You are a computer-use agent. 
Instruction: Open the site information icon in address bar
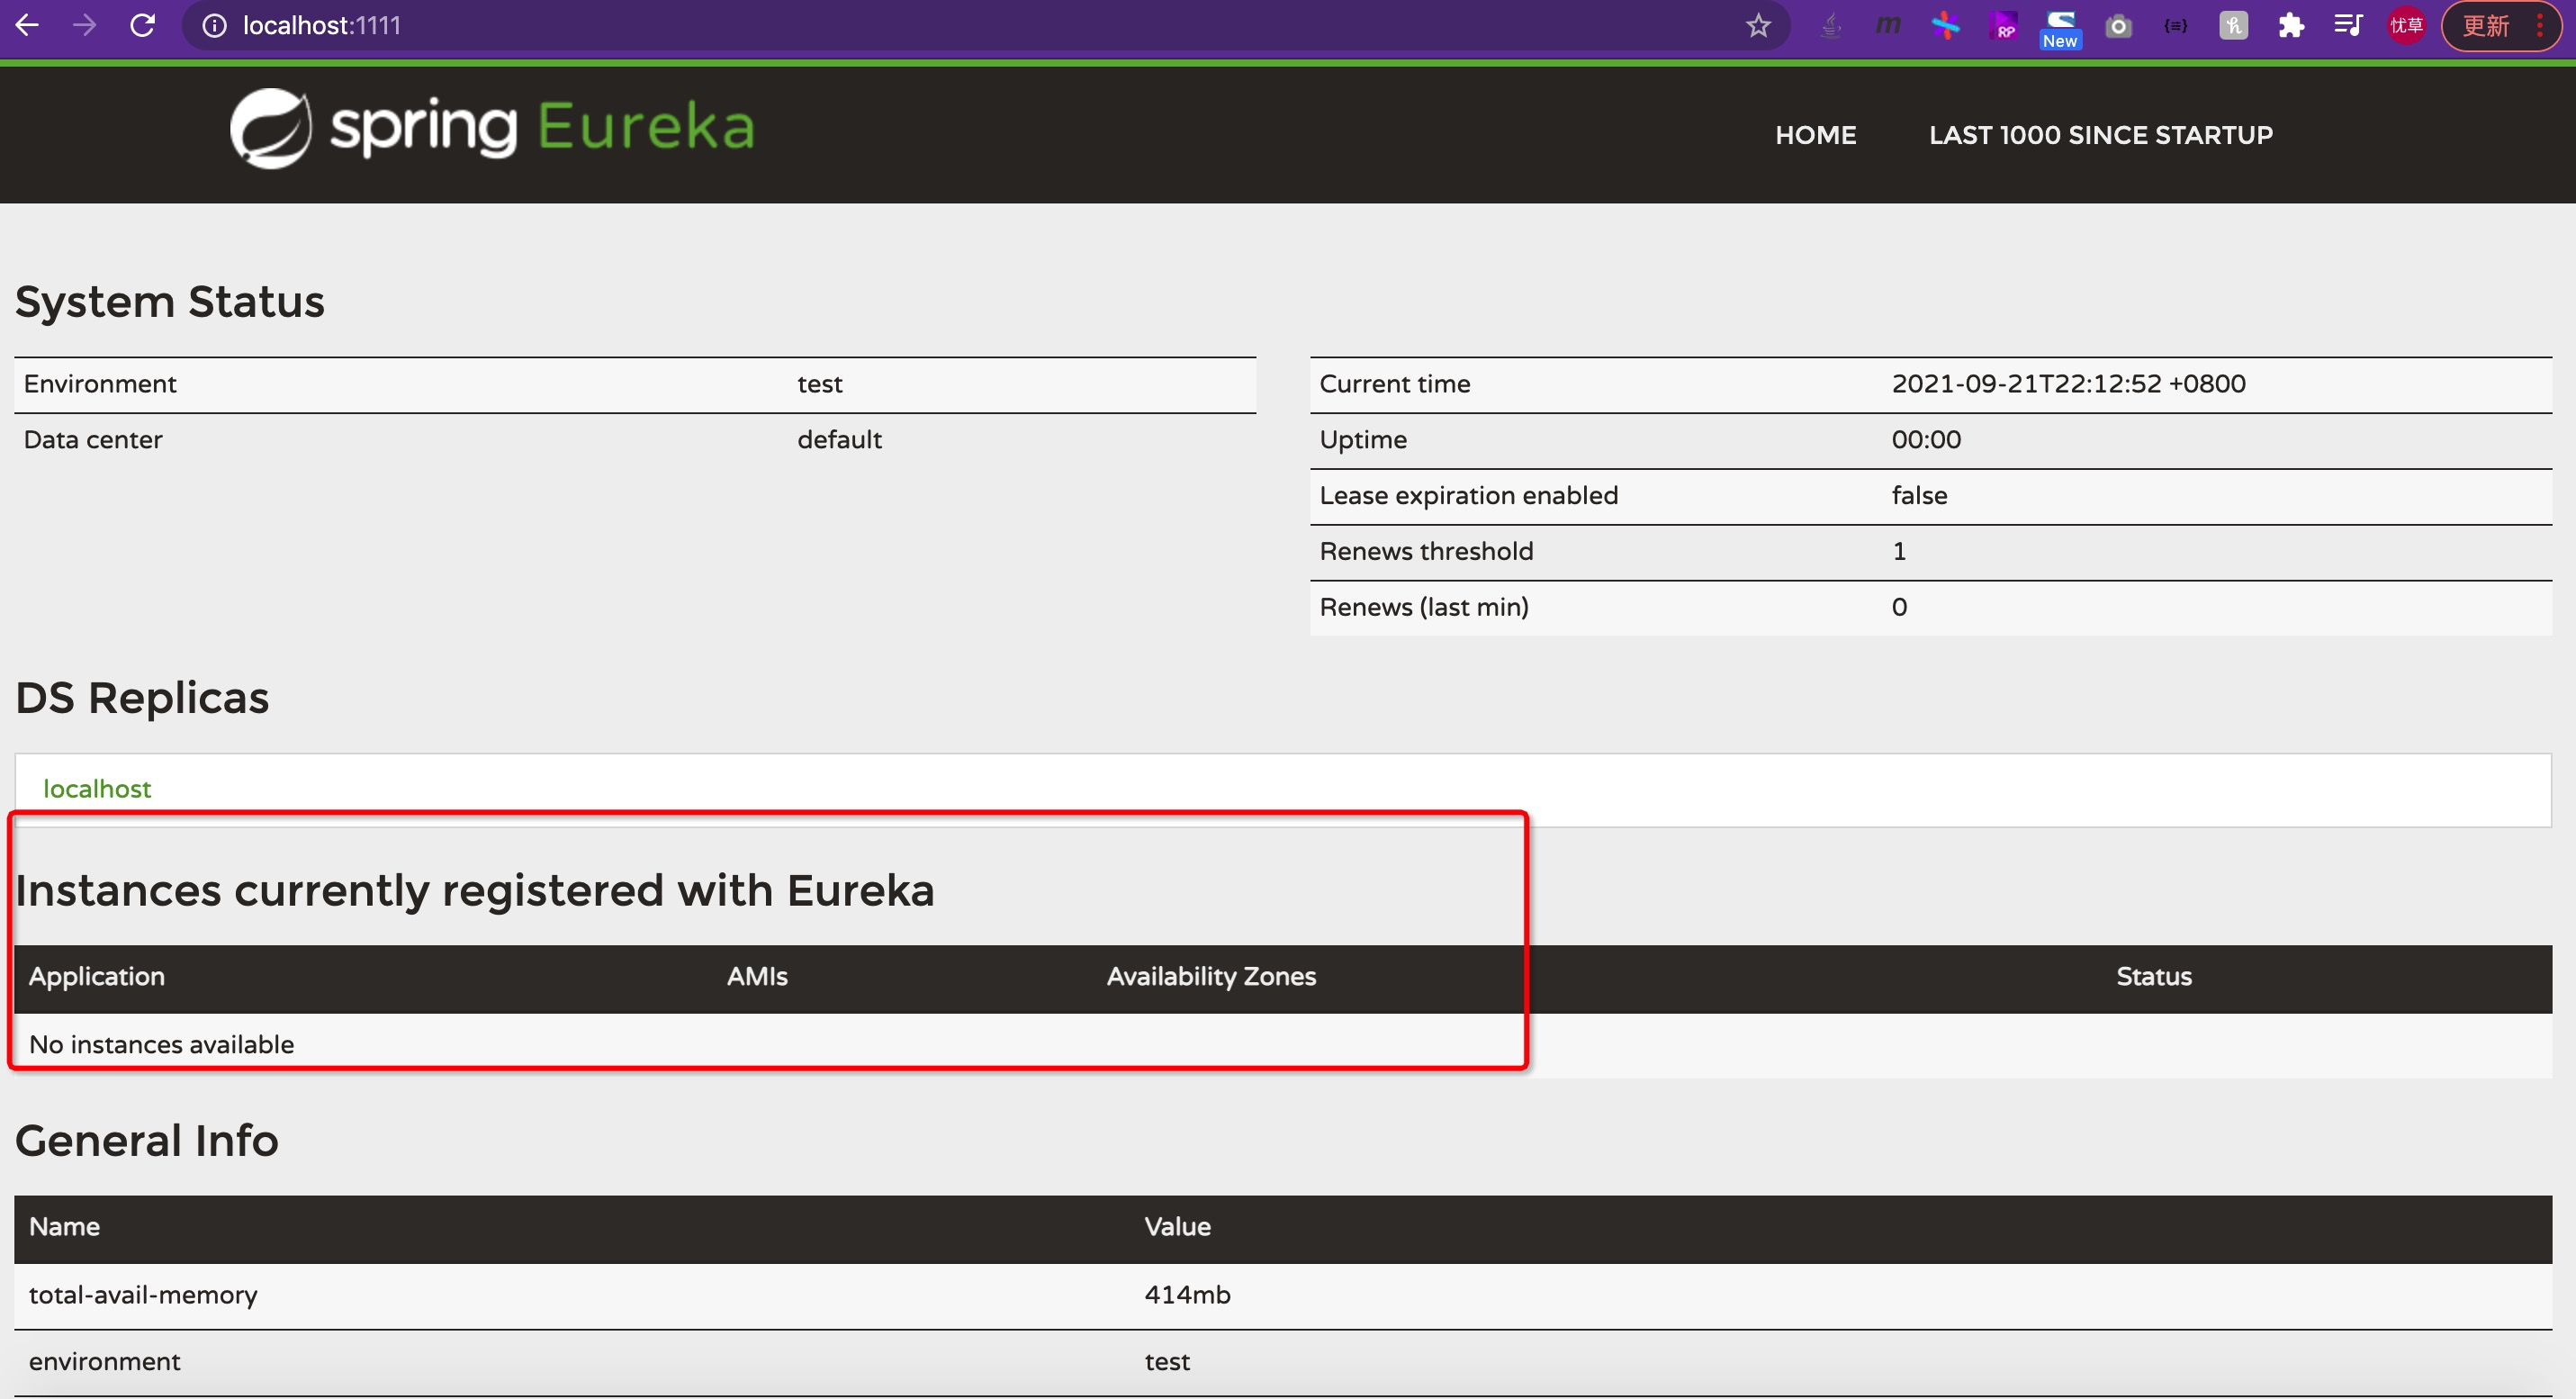(x=214, y=26)
